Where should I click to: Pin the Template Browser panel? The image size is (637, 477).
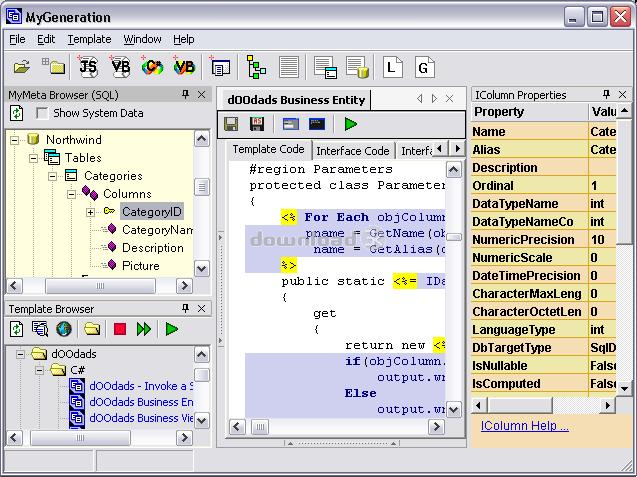tap(185, 308)
